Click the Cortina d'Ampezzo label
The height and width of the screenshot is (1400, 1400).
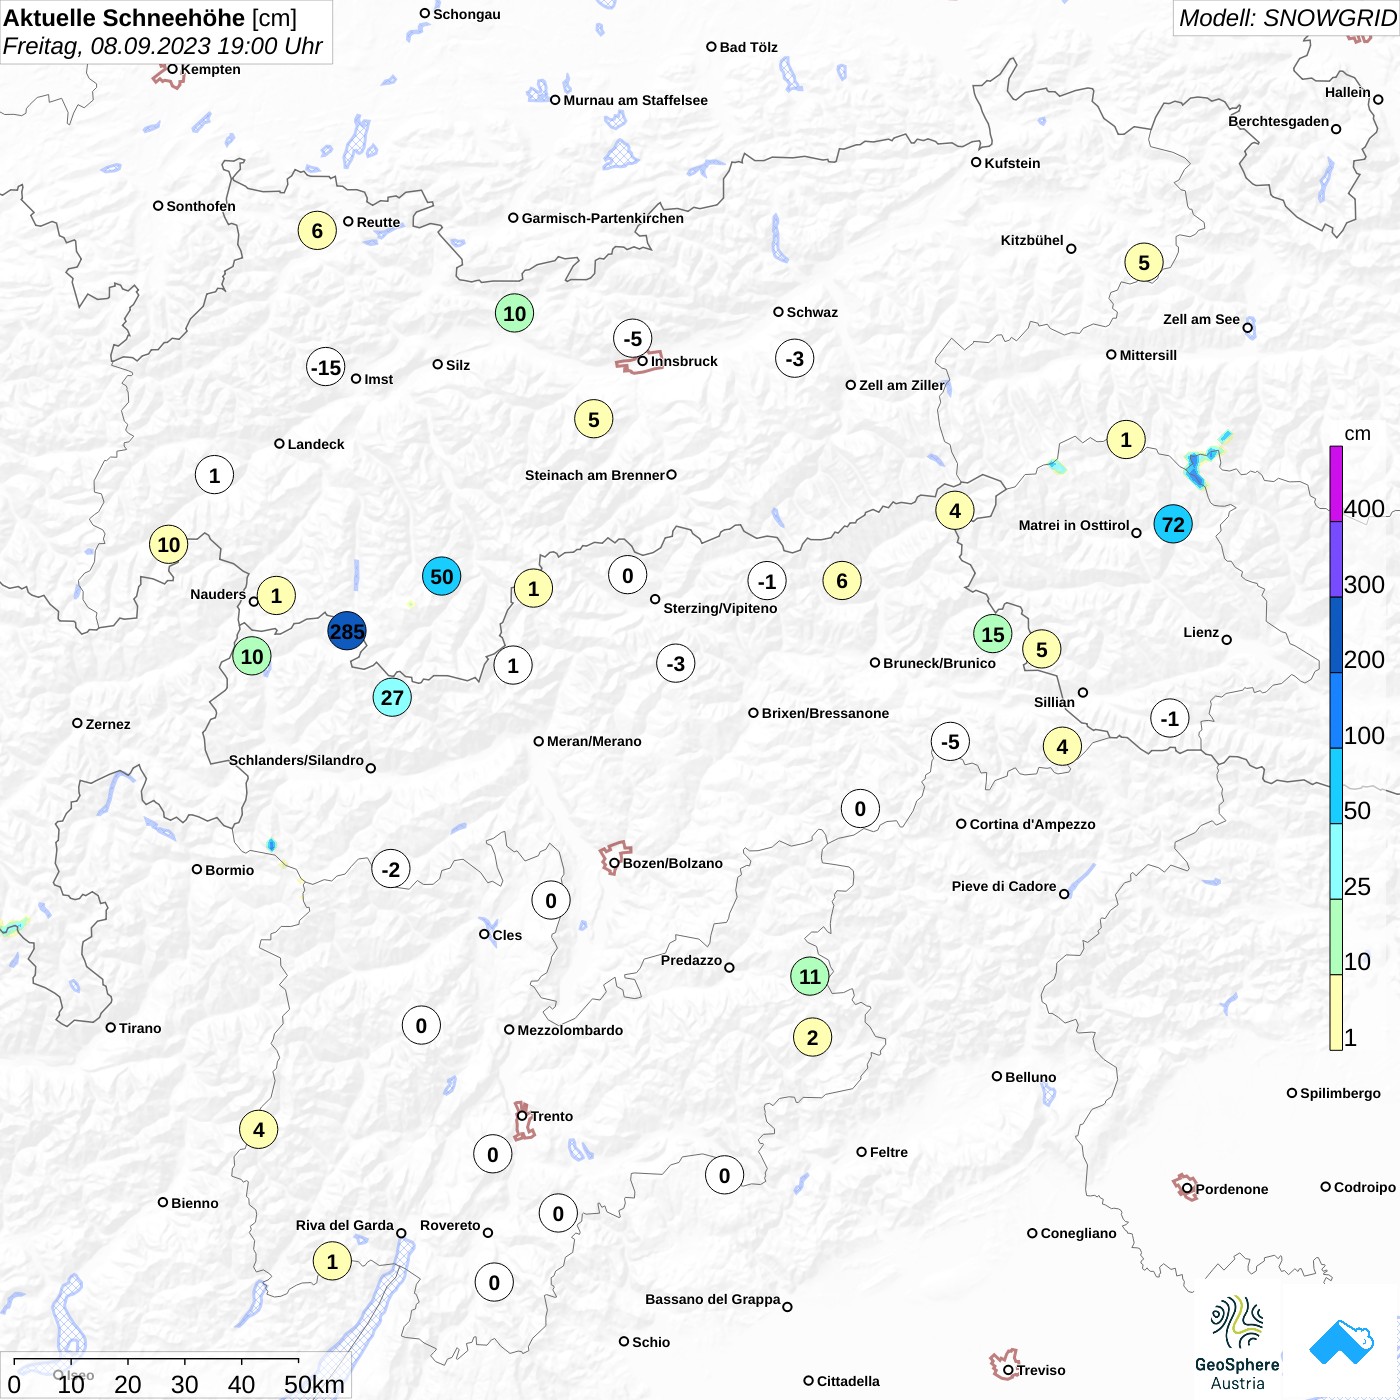pyautogui.click(x=1033, y=824)
